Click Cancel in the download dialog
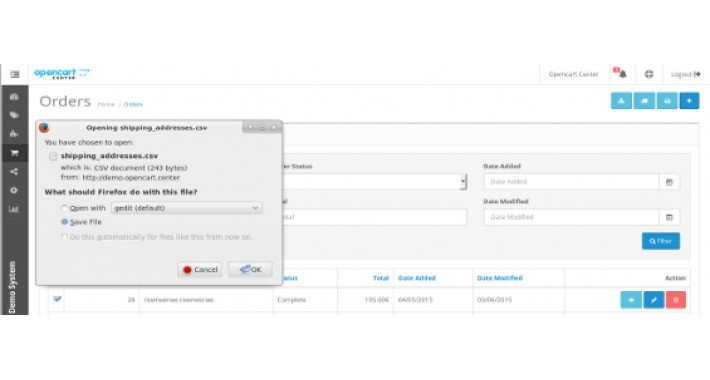This screenshot has height=380, width=710. pos(200,269)
